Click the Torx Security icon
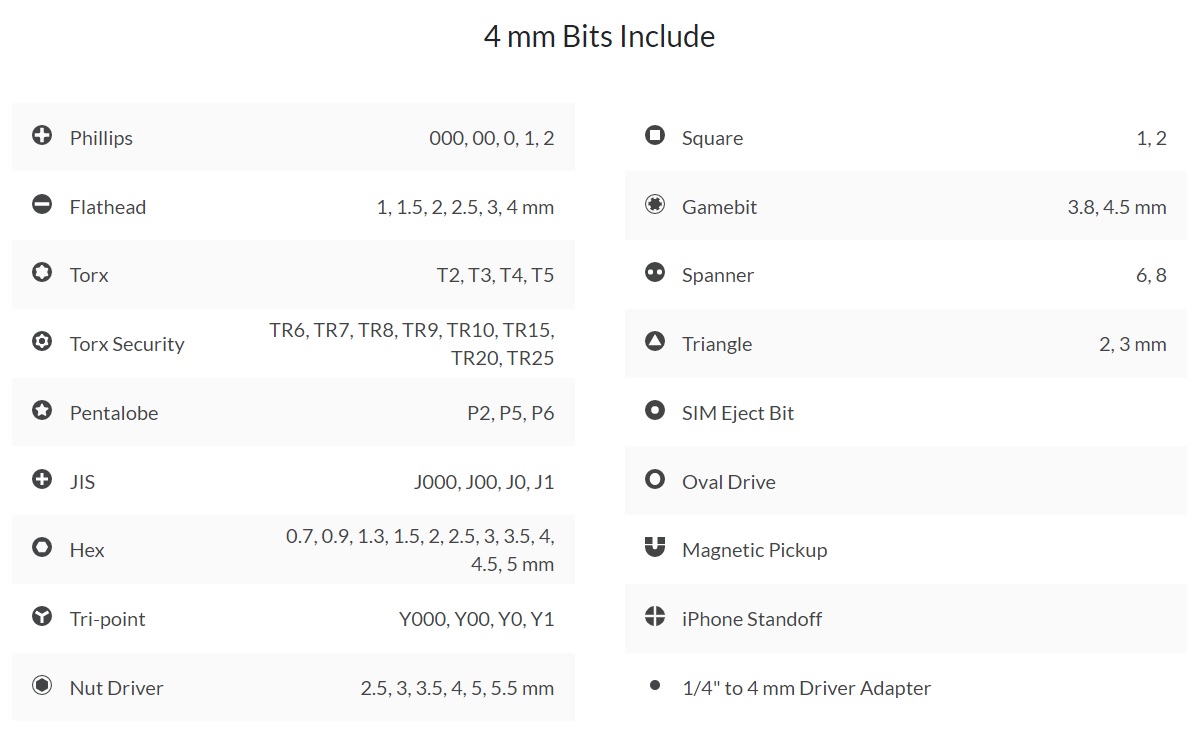 click(x=42, y=342)
